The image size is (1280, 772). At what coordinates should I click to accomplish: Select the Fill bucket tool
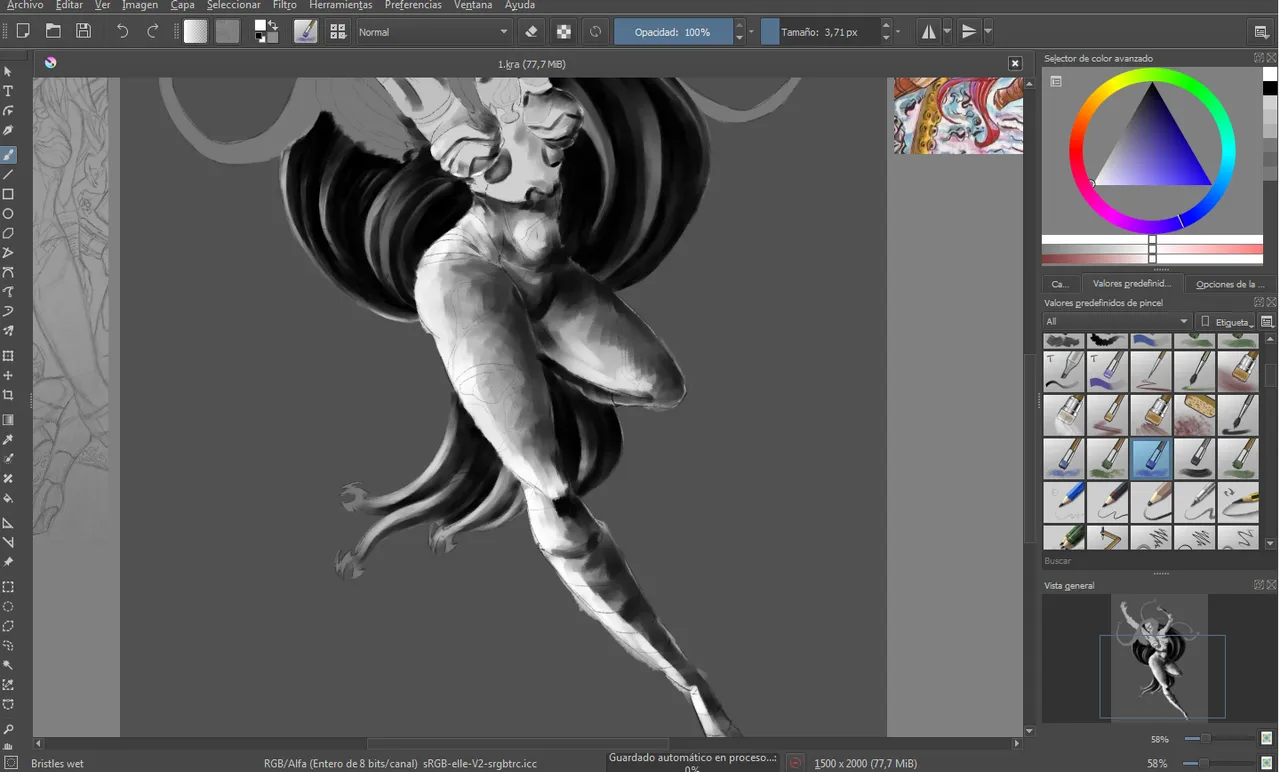coord(8,498)
